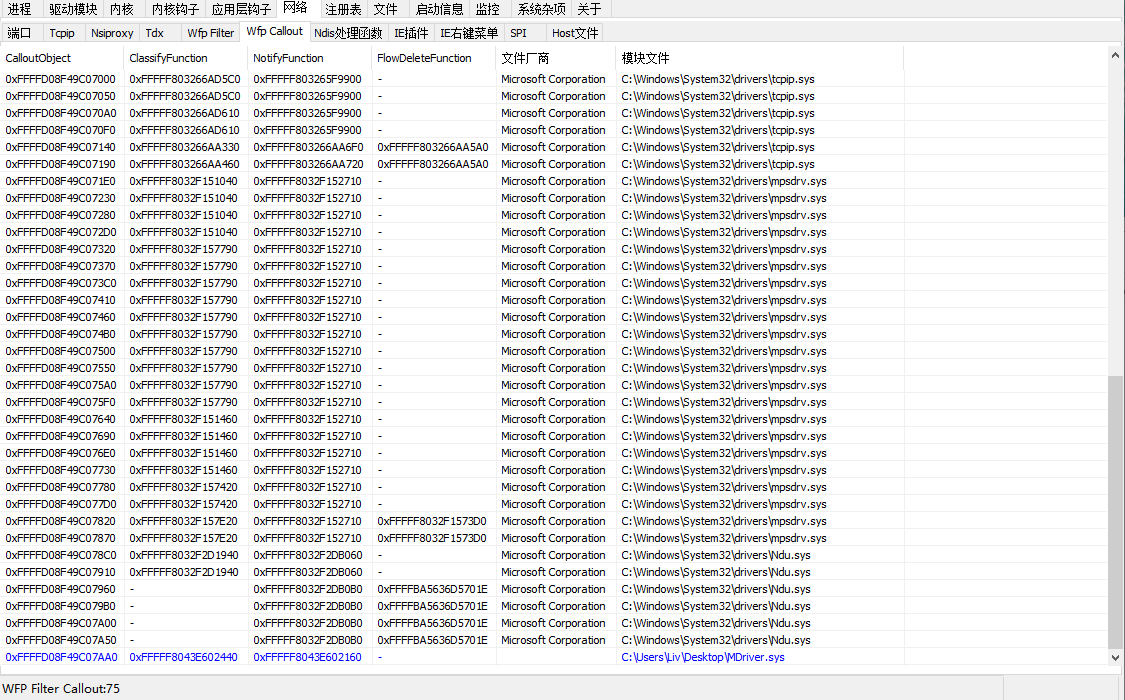Image resolution: width=1125 pixels, height=700 pixels.
Task: Select the Host文件 sub-tab
Action: (x=575, y=33)
